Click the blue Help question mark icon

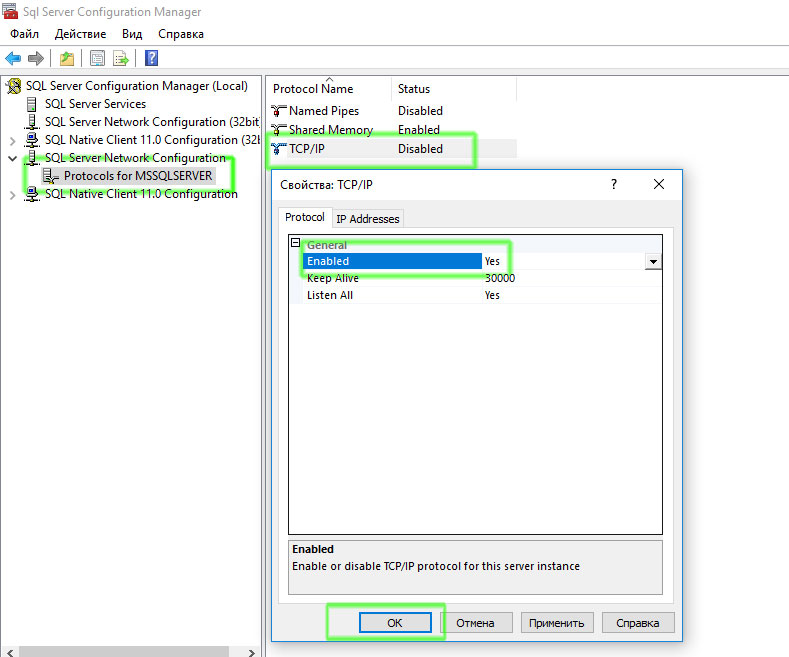[x=151, y=58]
